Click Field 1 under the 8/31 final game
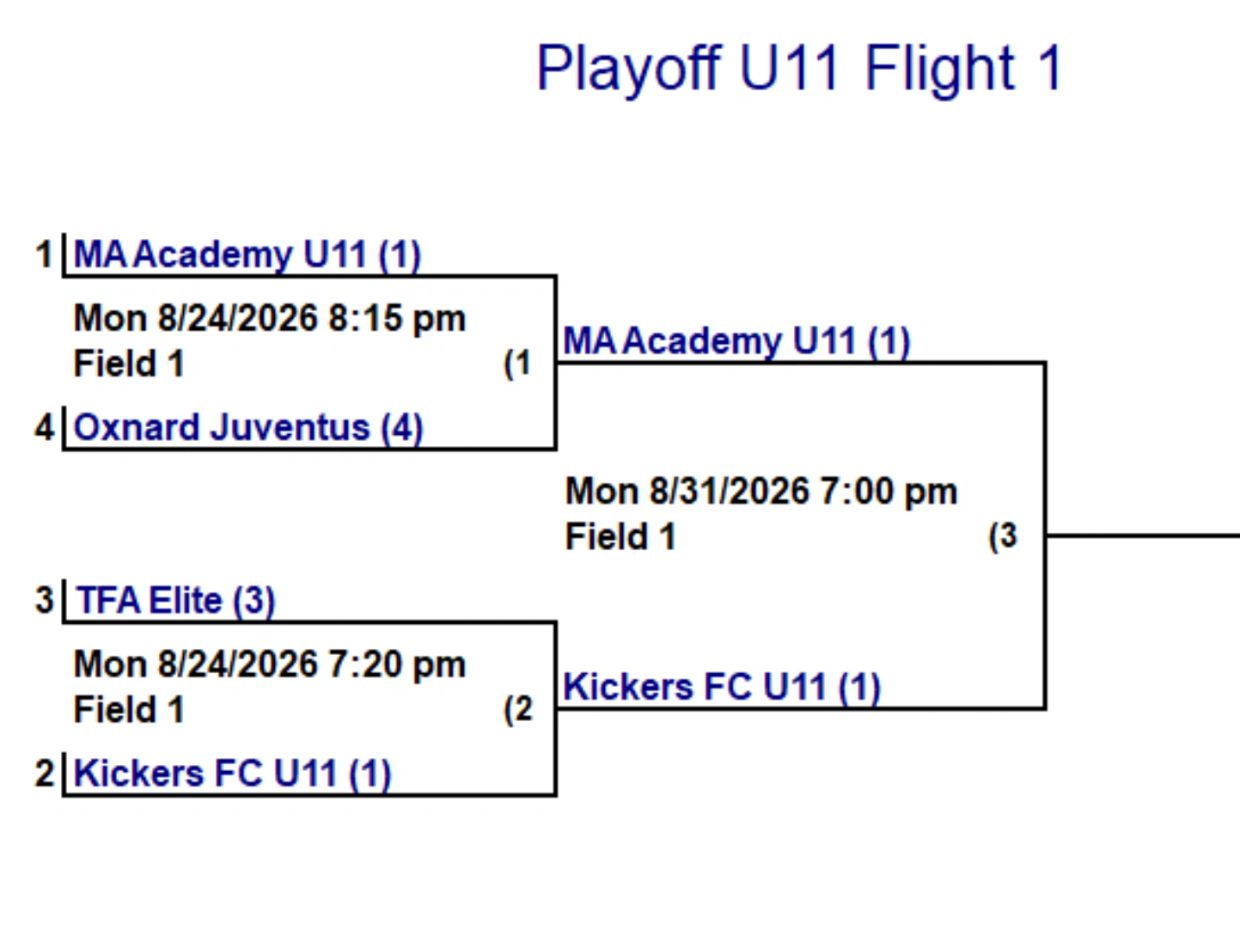This screenshot has width=1240, height=942. tap(621, 537)
